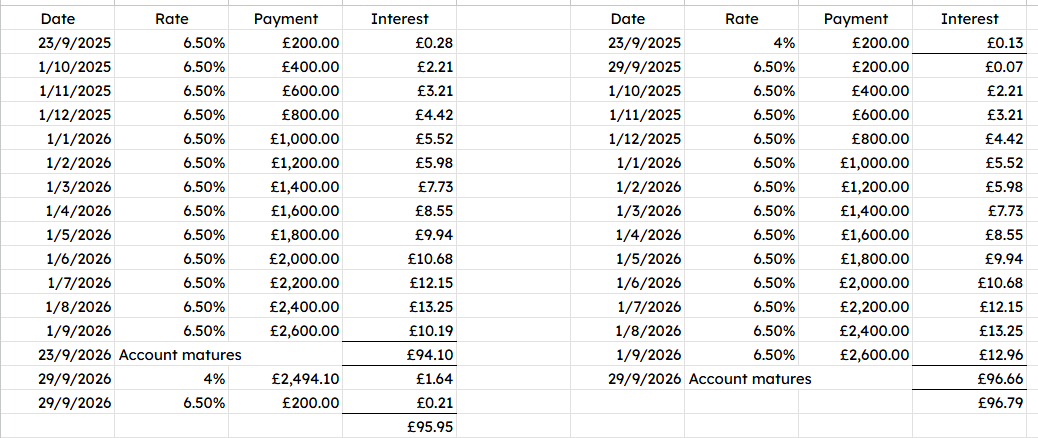Select the £0.28 interest cell
The image size is (1038, 438).
pos(399,43)
